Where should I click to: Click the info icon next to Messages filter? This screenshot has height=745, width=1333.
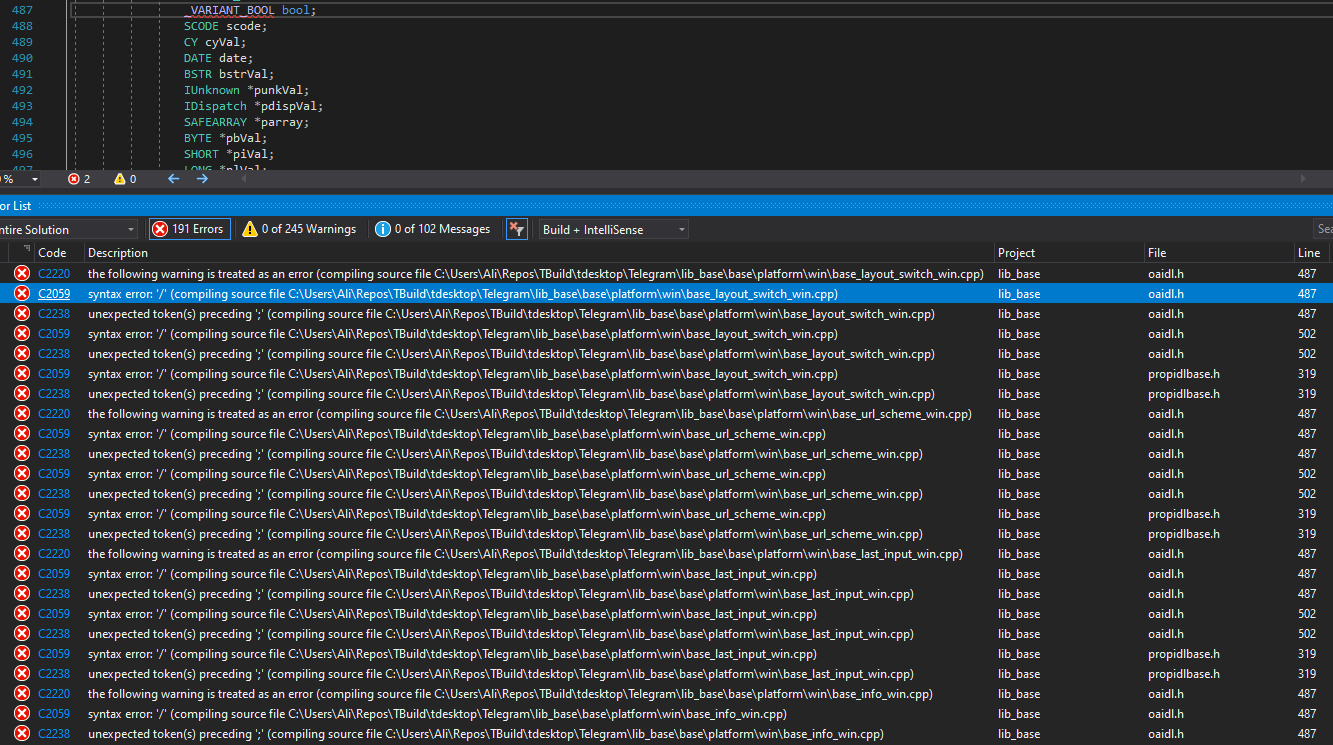pyautogui.click(x=382, y=228)
